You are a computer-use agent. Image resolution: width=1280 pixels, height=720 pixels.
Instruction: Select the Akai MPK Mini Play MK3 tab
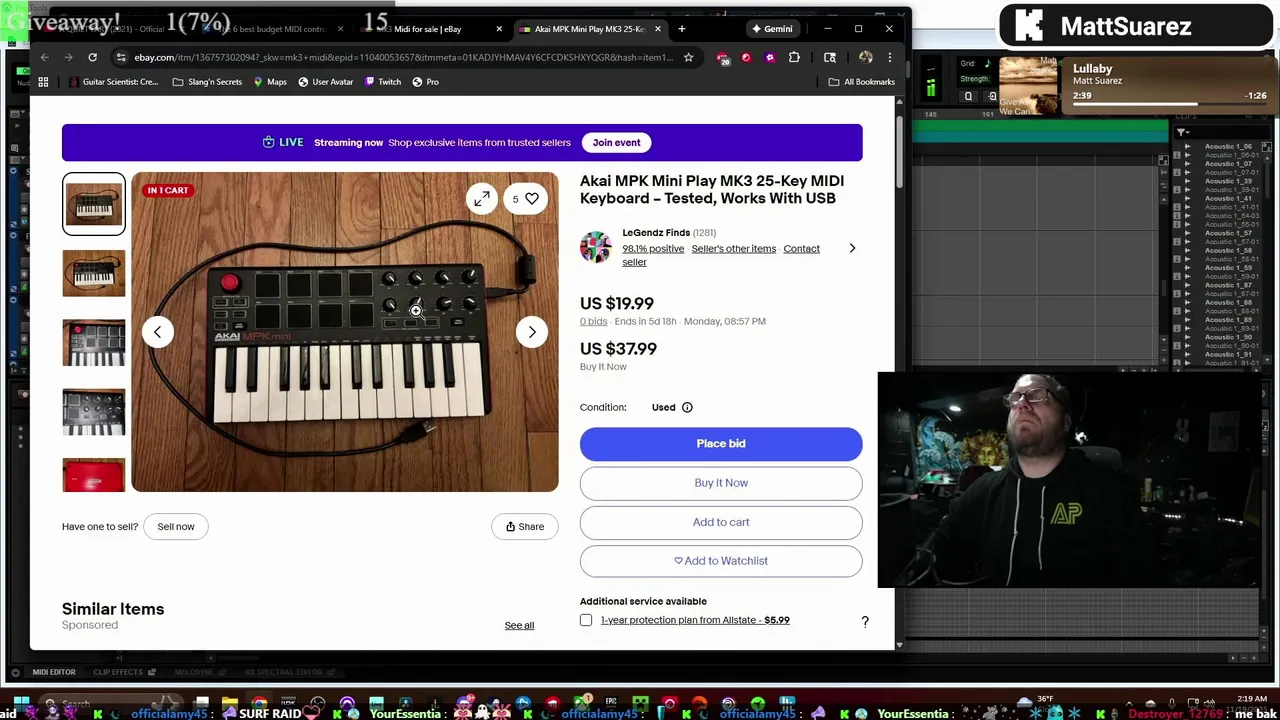[x=590, y=29]
